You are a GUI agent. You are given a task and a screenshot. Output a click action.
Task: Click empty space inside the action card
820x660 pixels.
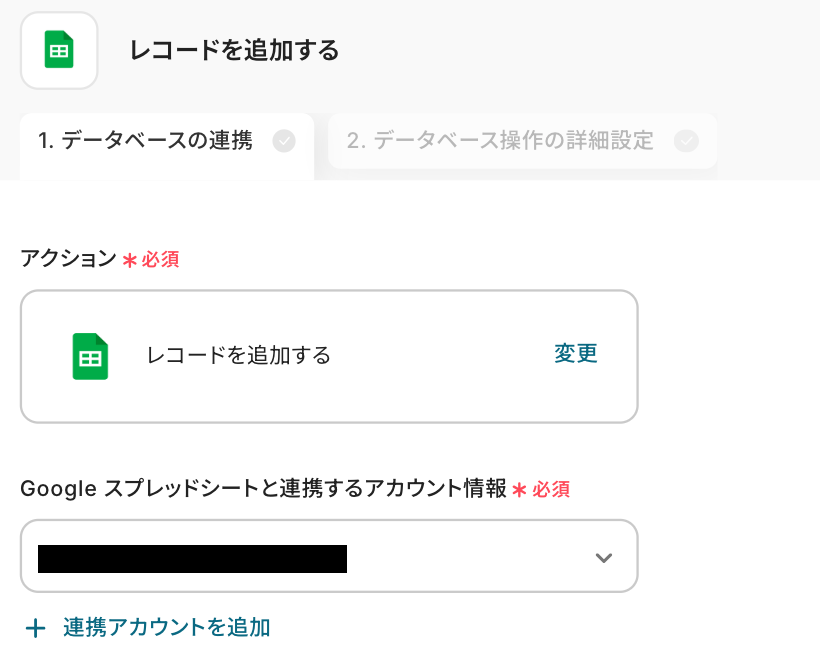coord(440,390)
